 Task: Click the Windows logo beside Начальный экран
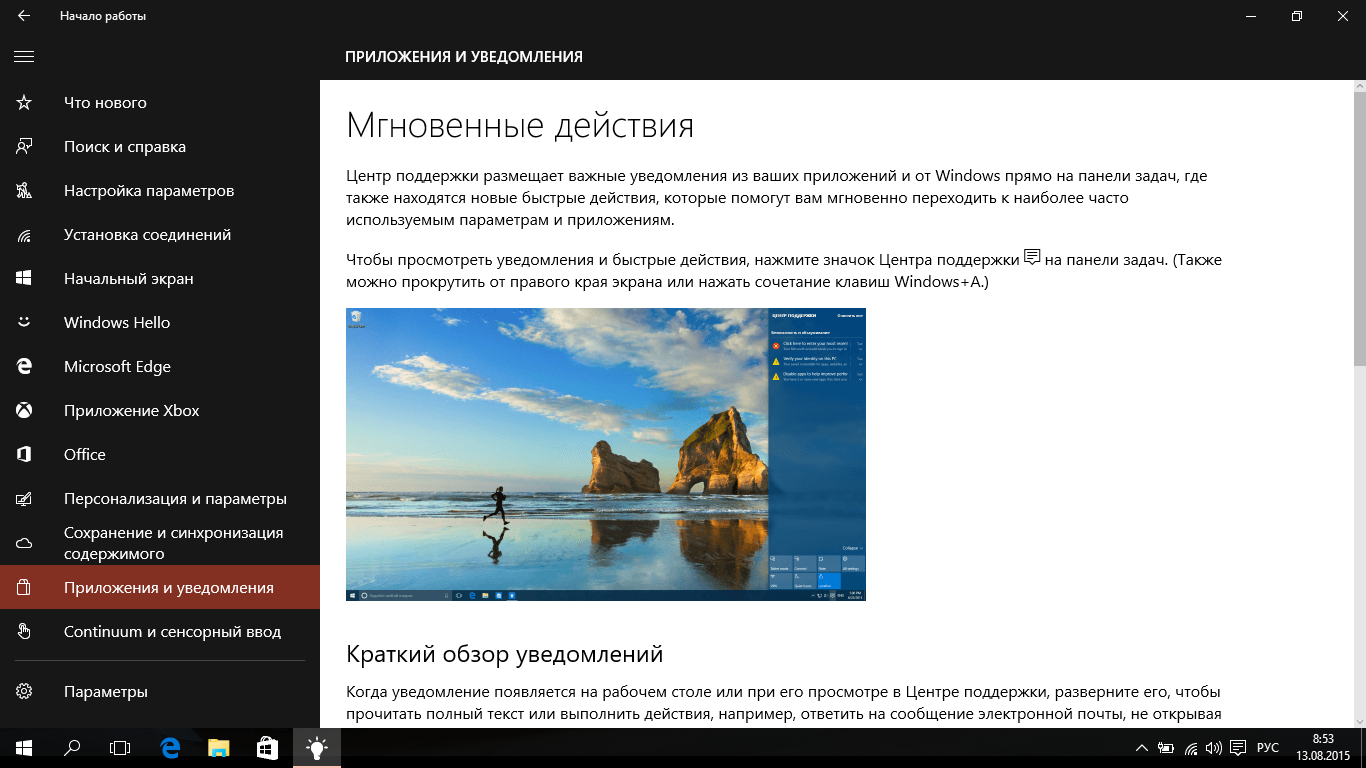click(24, 279)
